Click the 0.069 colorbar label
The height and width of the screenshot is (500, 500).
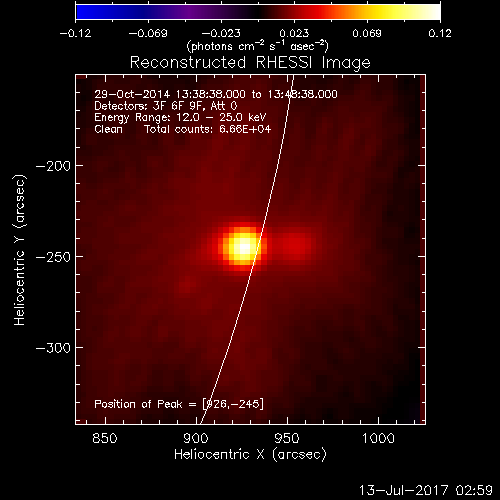click(x=367, y=33)
